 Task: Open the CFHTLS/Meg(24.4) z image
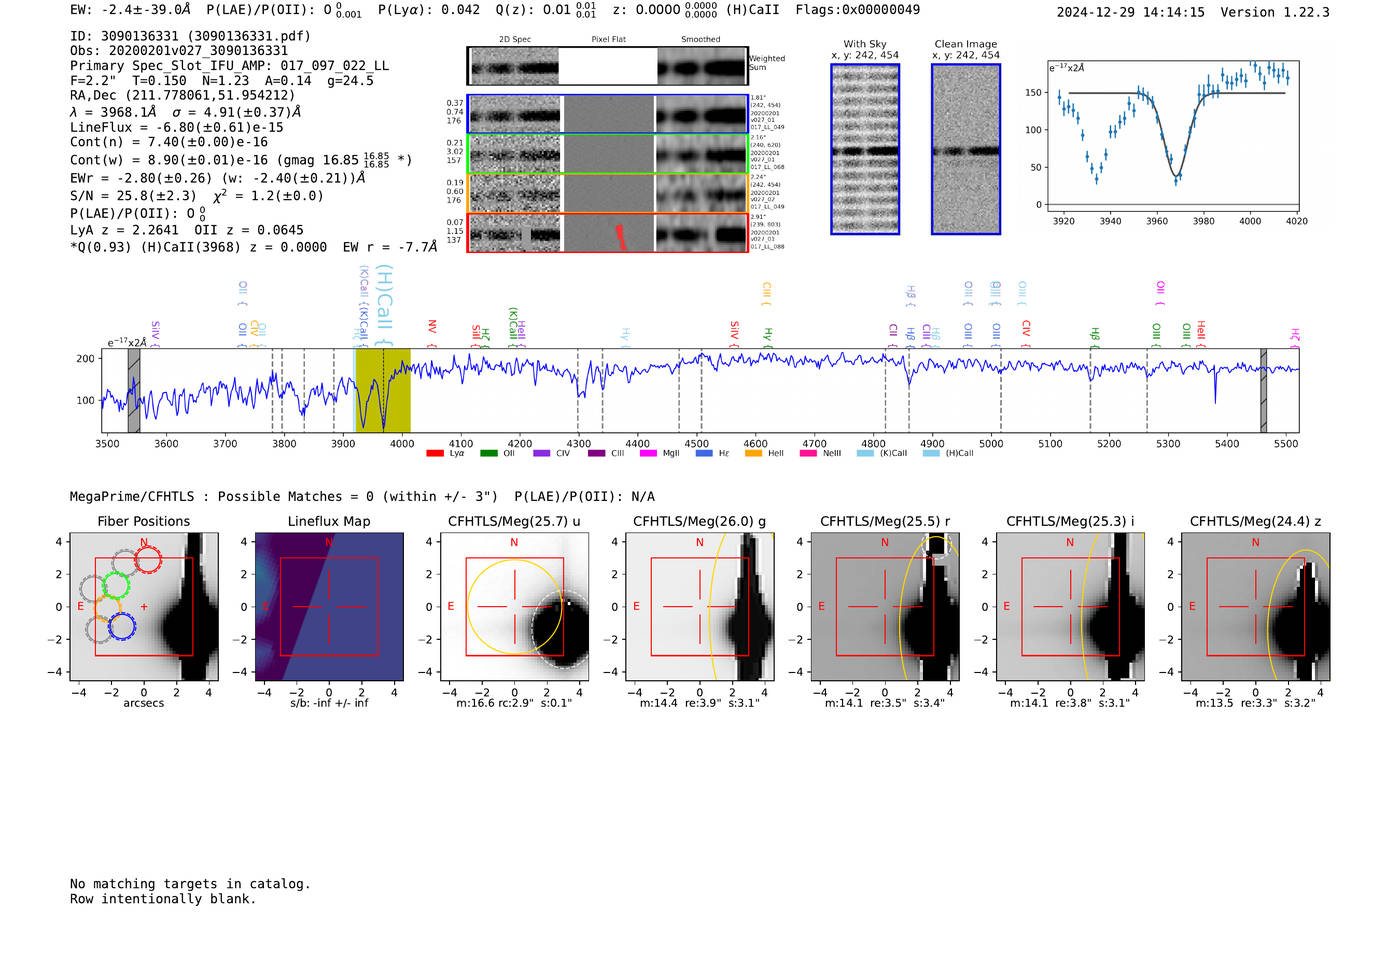[1255, 607]
